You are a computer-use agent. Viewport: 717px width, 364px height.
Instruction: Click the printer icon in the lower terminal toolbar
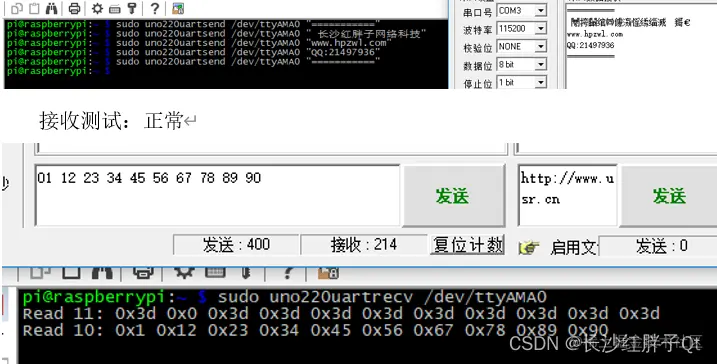click(x=143, y=273)
